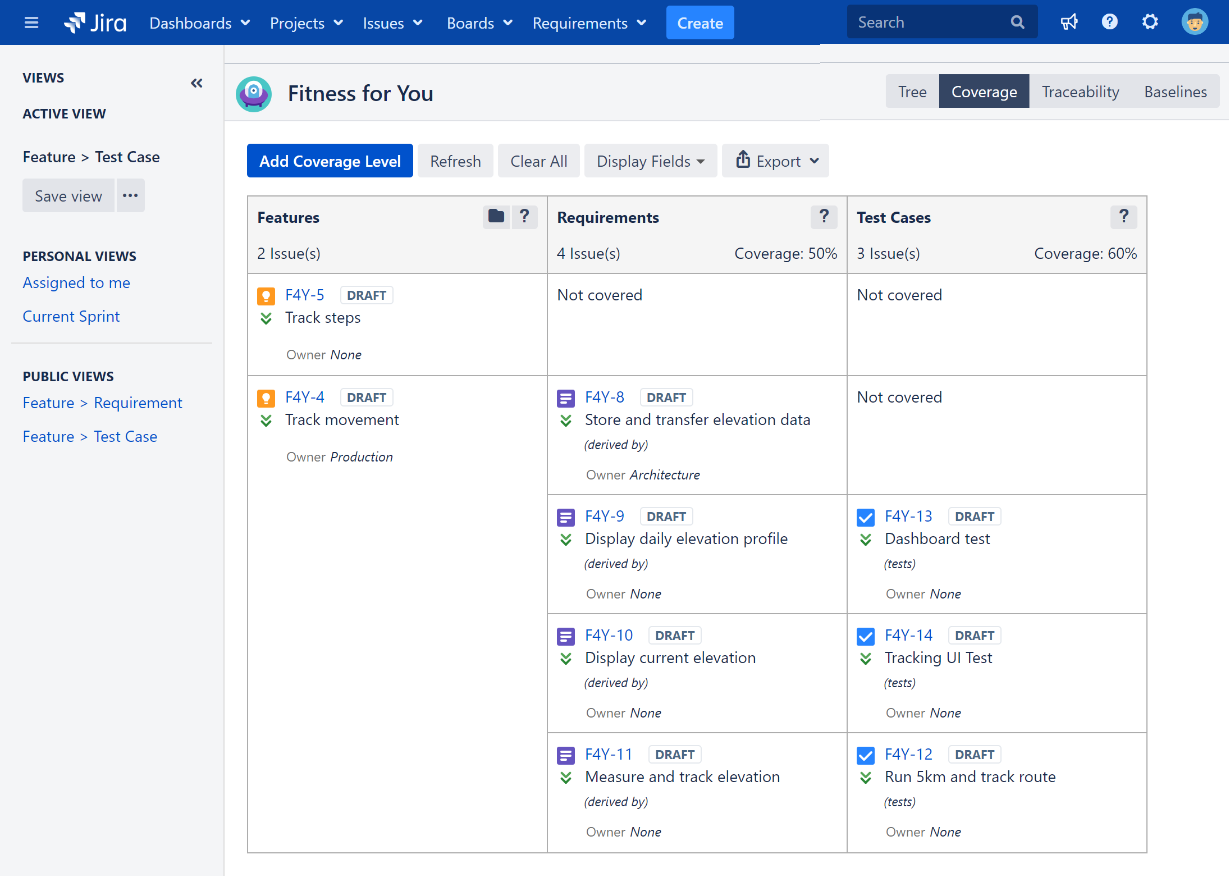Open the settings gear icon
Image resolution: width=1229 pixels, height=876 pixels.
[x=1150, y=22]
